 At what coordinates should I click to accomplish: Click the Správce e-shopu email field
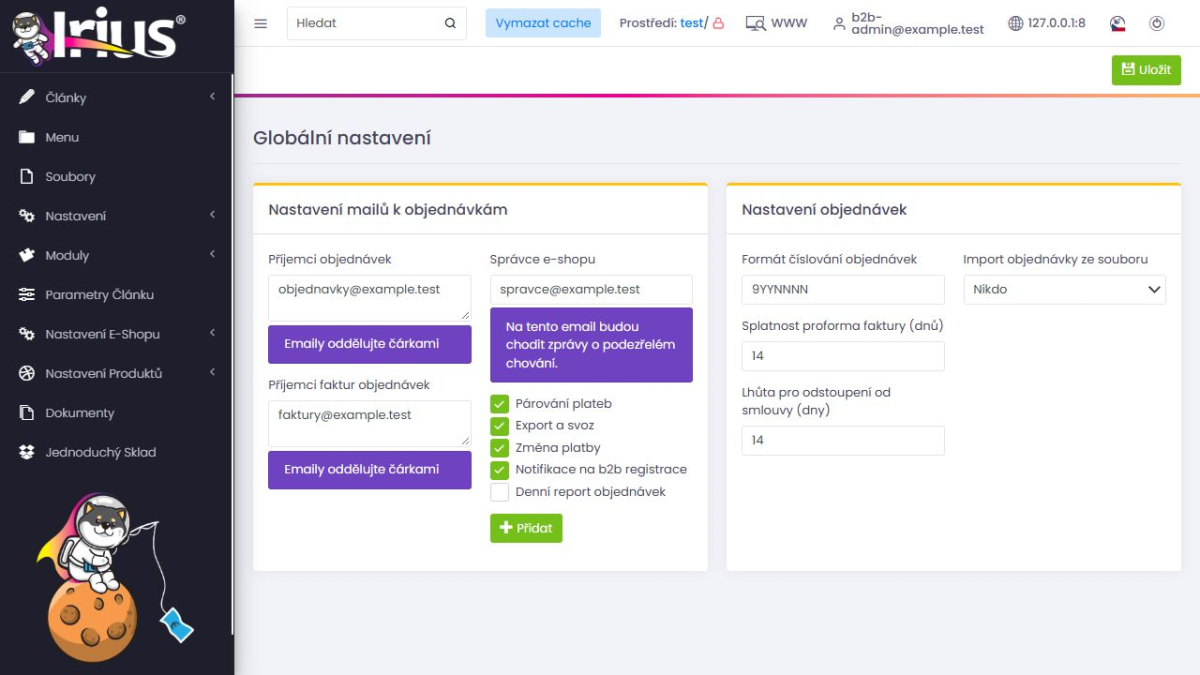(591, 289)
